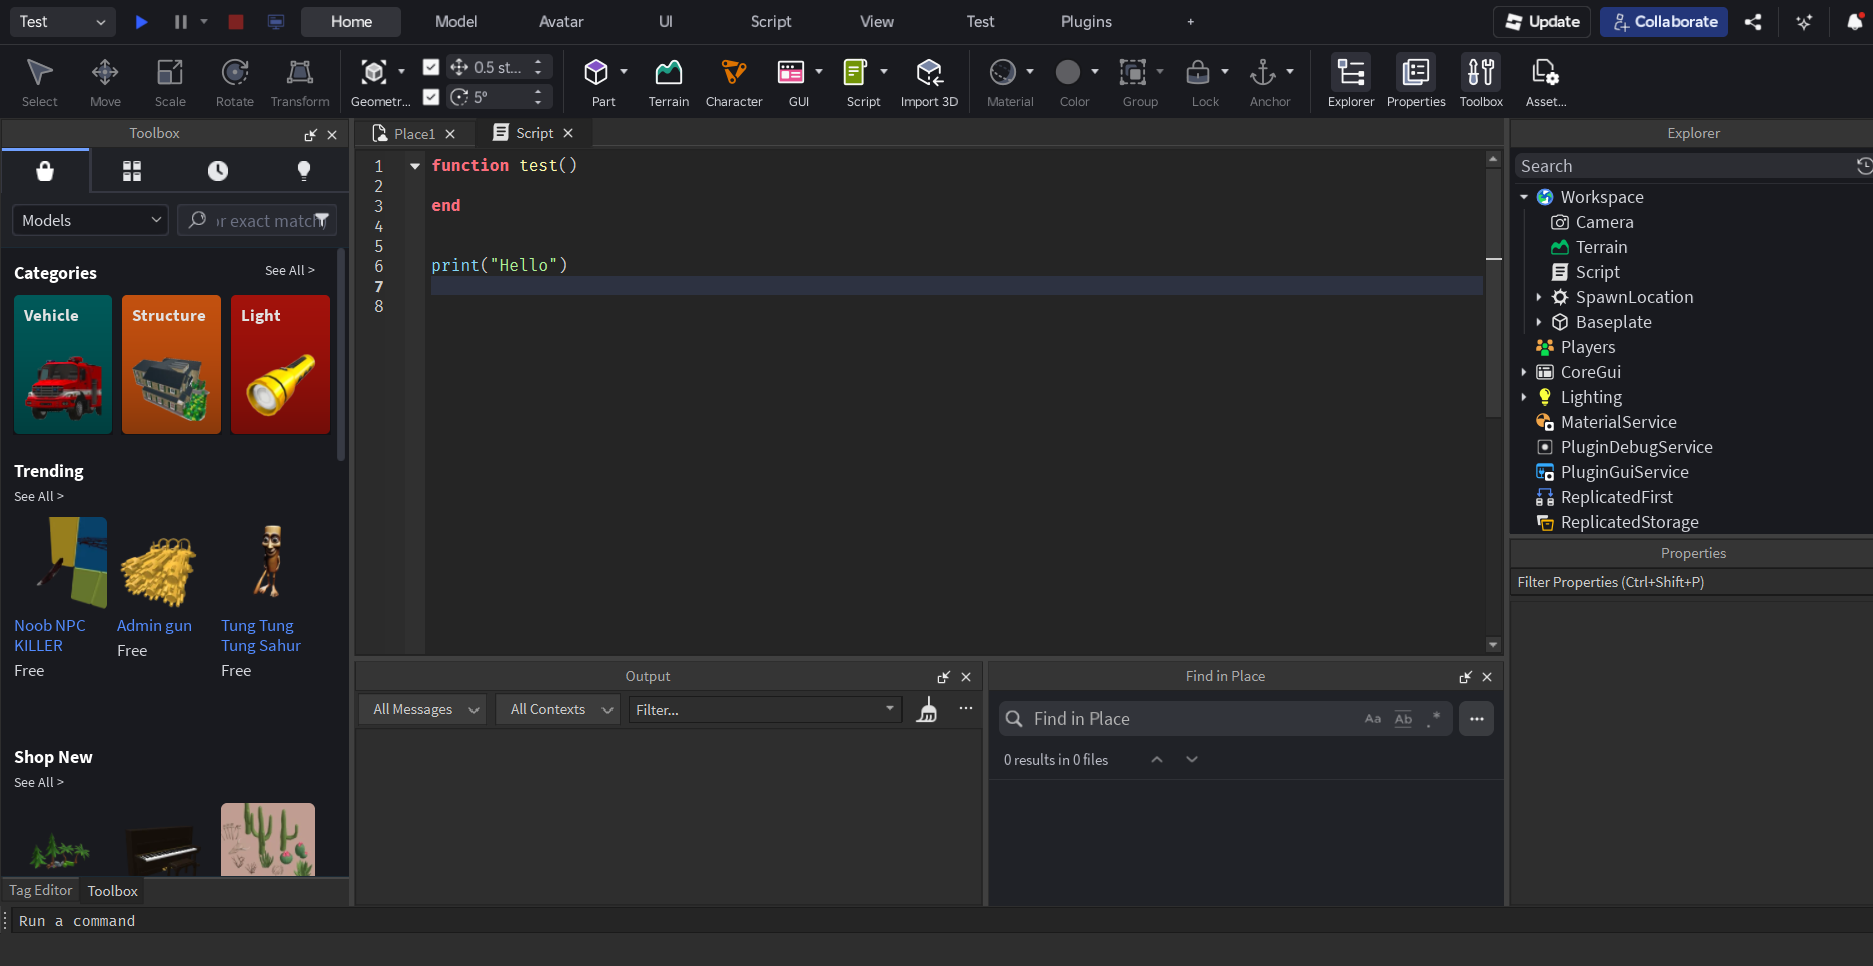Toggle move snapping checkbox
Image resolution: width=1873 pixels, height=966 pixels.
pos(431,66)
